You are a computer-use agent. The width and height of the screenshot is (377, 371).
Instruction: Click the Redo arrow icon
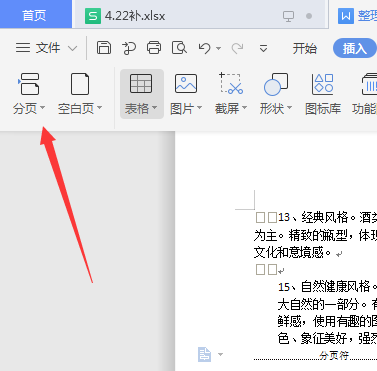point(237,48)
